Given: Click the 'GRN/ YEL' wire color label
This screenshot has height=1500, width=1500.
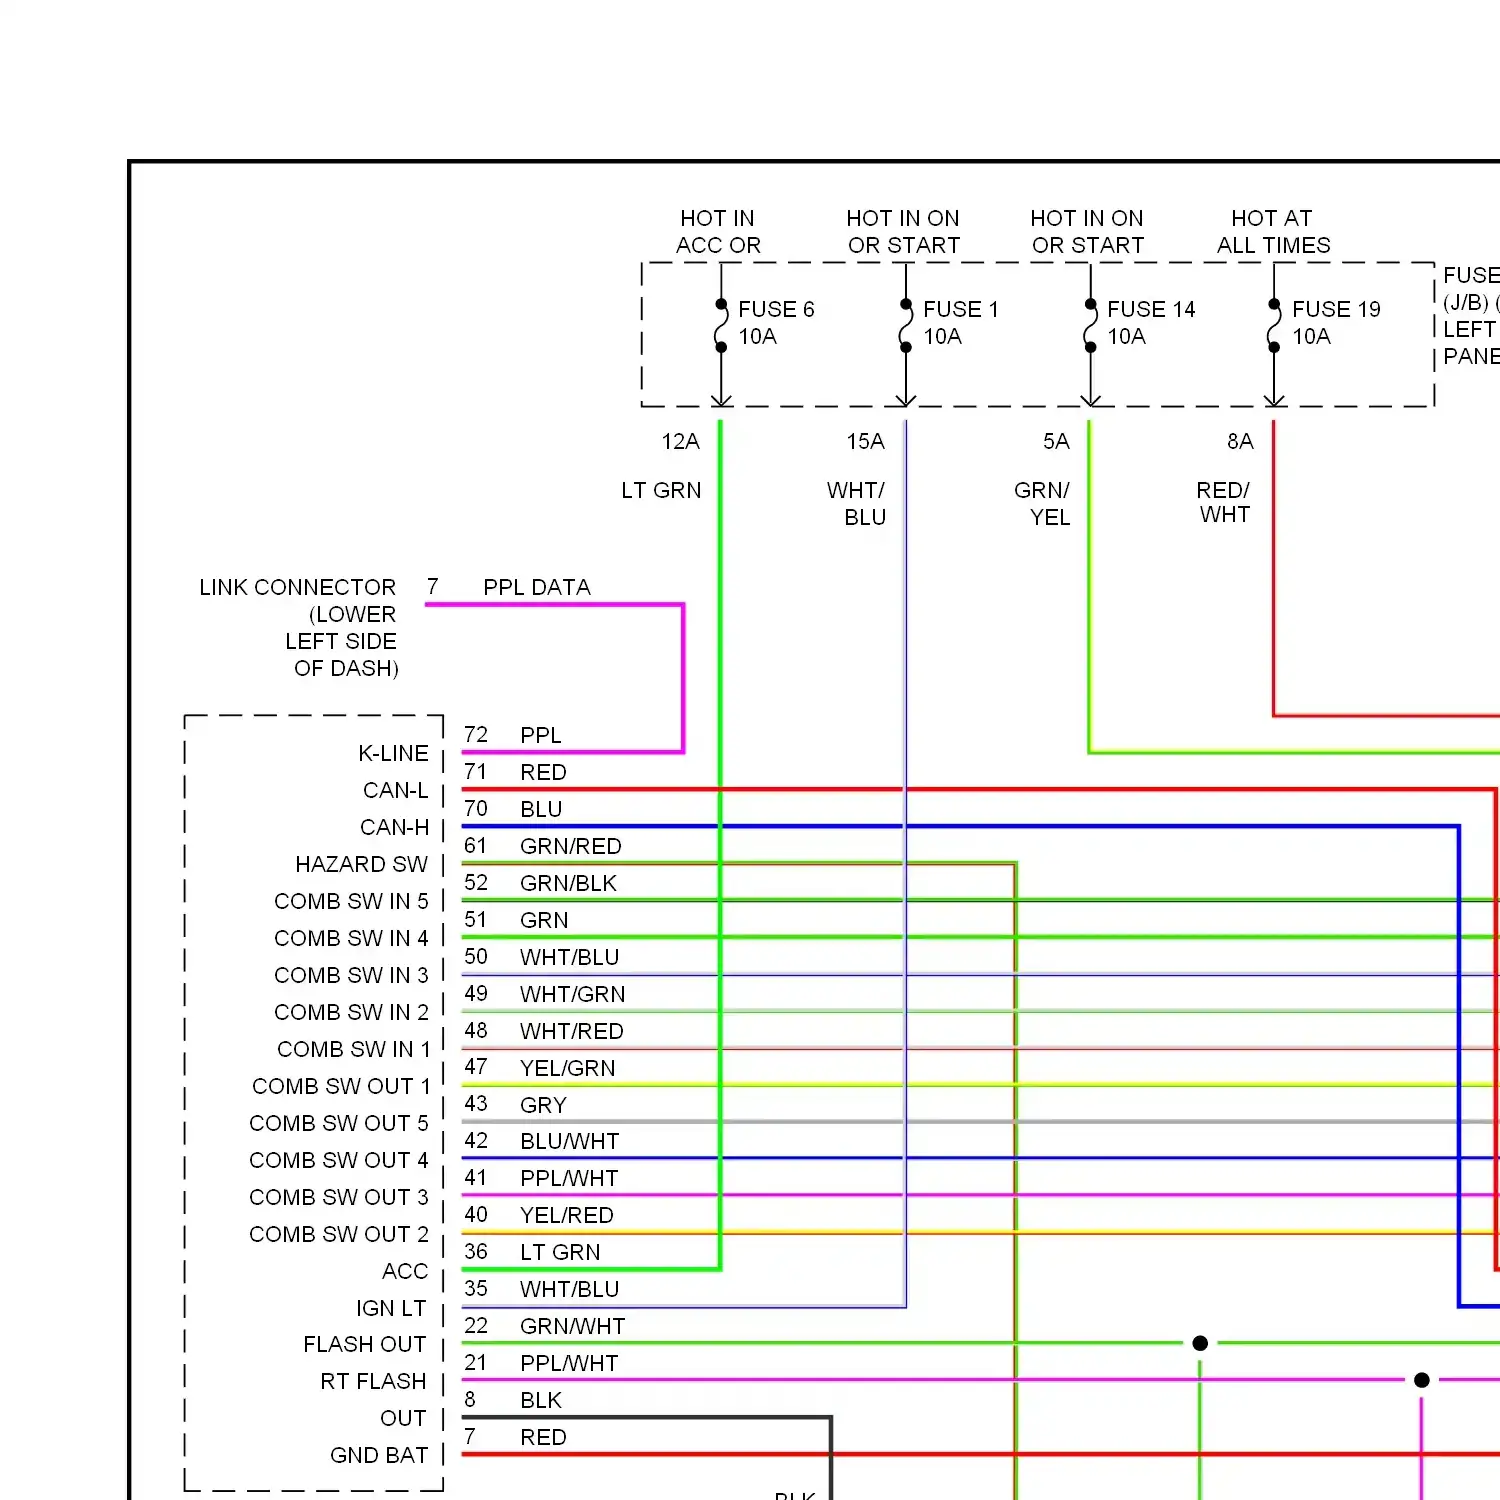Looking at the screenshot, I should pos(1042,504).
